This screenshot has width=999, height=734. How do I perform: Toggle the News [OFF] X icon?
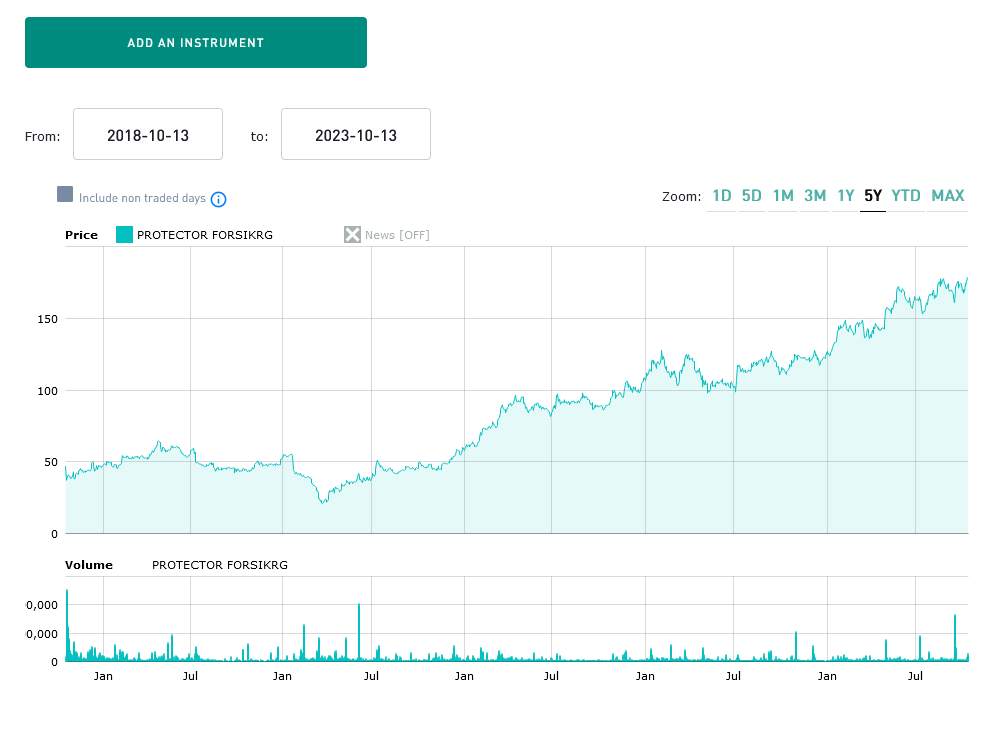click(352, 235)
